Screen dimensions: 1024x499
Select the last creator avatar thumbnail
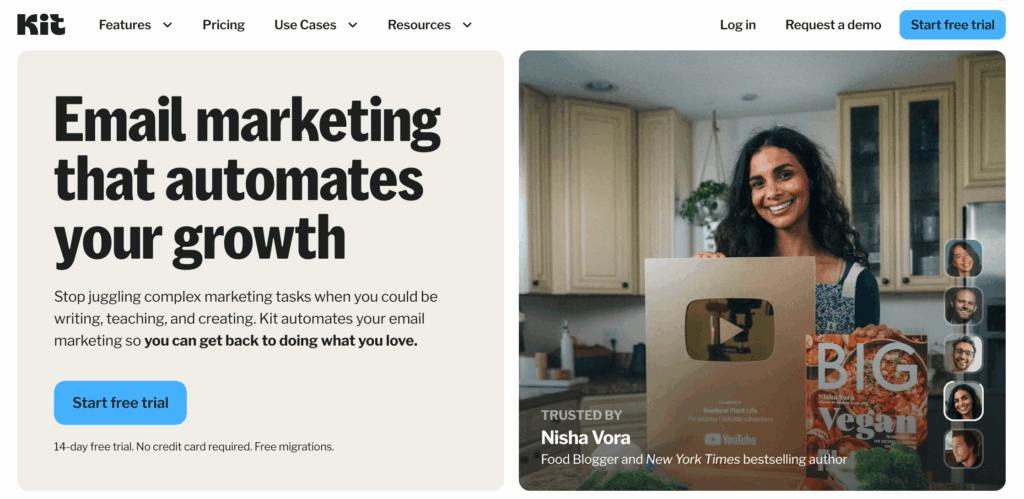pyautogui.click(x=963, y=448)
